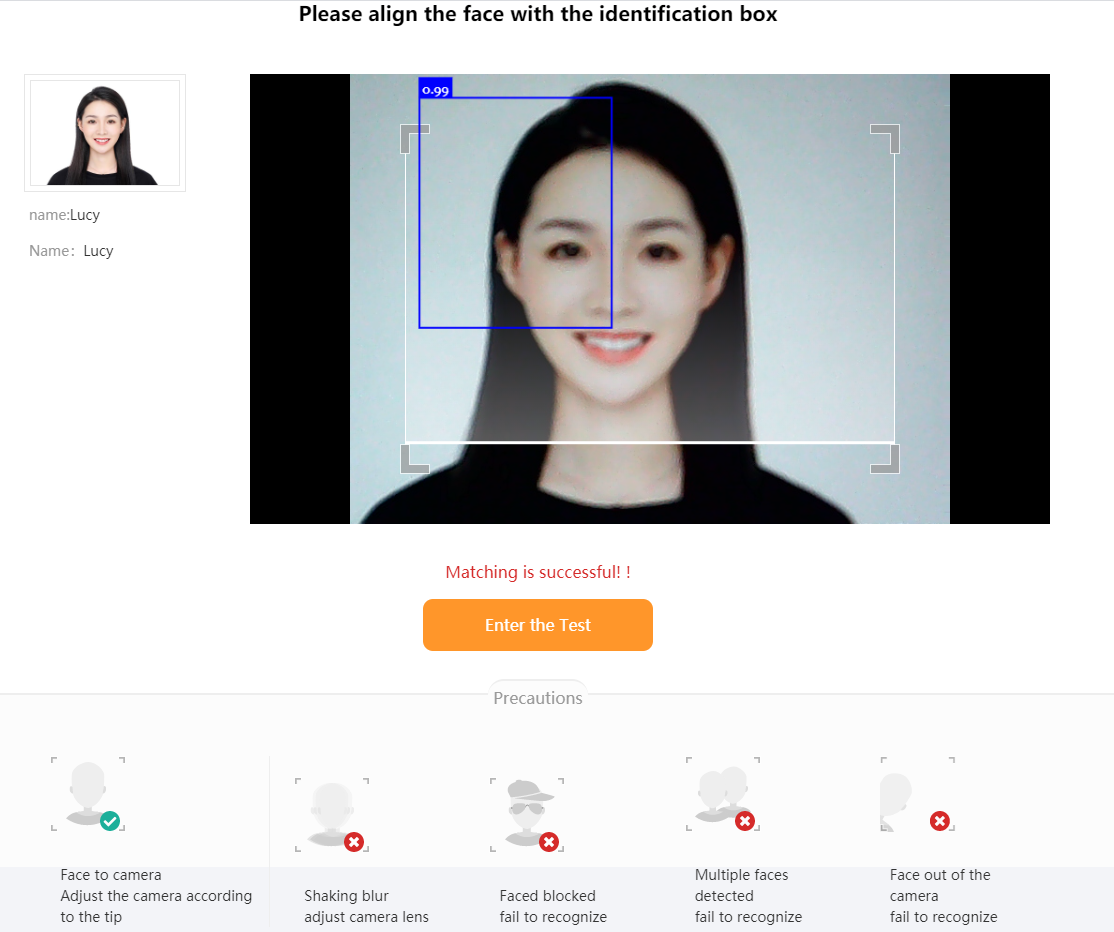Screen dimensions: 1114x932
Task: Click 'Faced blocked fail to recognize' caption
Action: pos(553,906)
